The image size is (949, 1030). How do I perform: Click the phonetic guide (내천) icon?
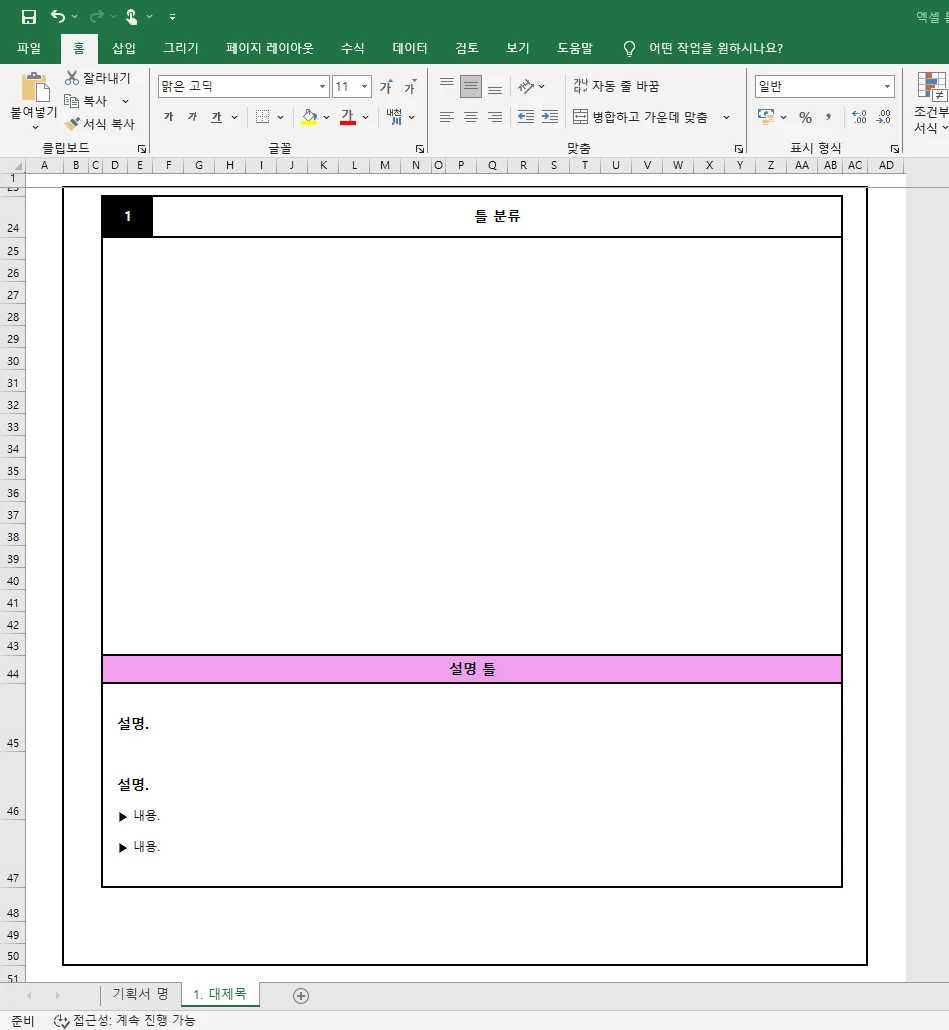click(x=394, y=117)
